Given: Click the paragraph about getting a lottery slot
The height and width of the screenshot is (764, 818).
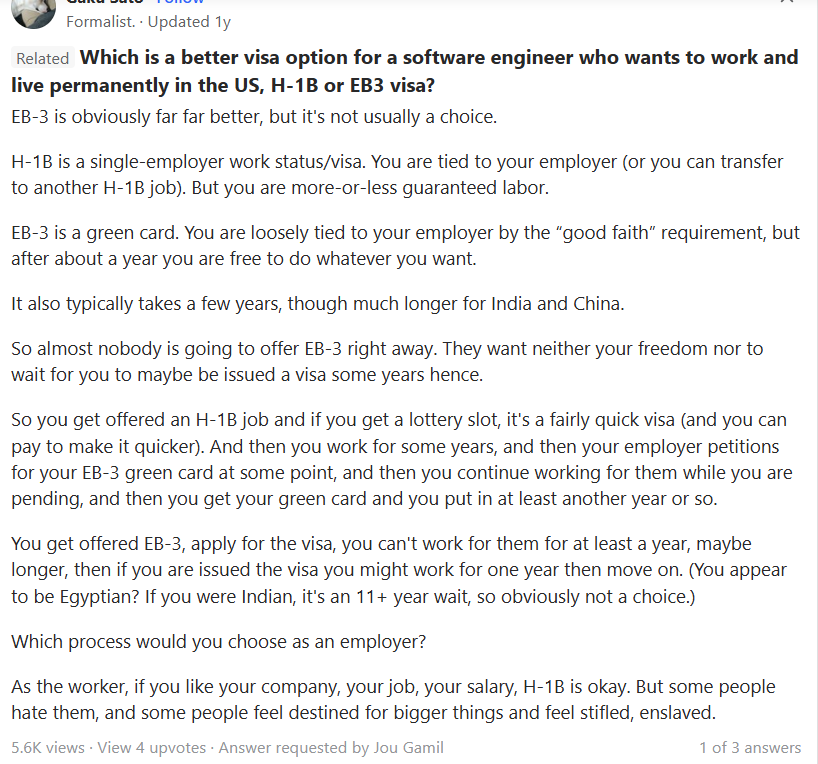Looking at the screenshot, I should [x=400, y=458].
